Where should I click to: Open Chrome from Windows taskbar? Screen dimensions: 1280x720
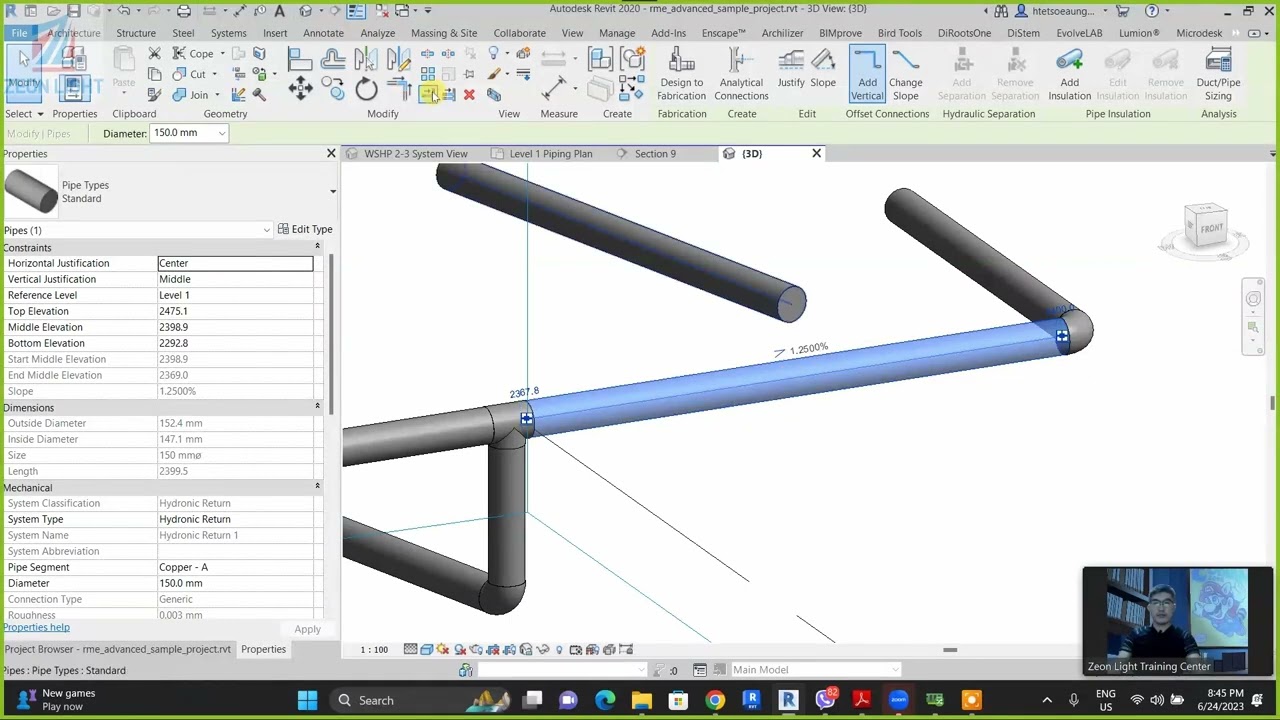[x=715, y=700]
